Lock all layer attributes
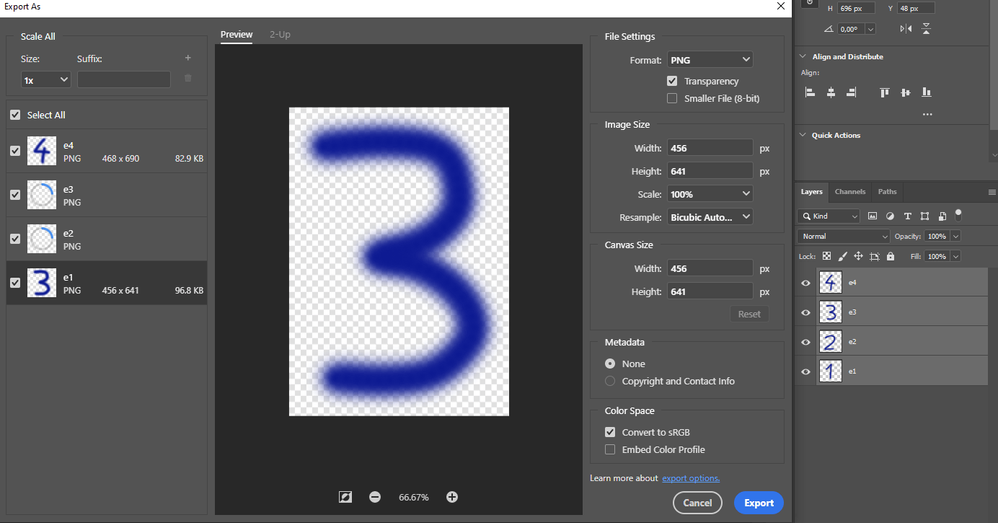998x523 pixels. 890,256
